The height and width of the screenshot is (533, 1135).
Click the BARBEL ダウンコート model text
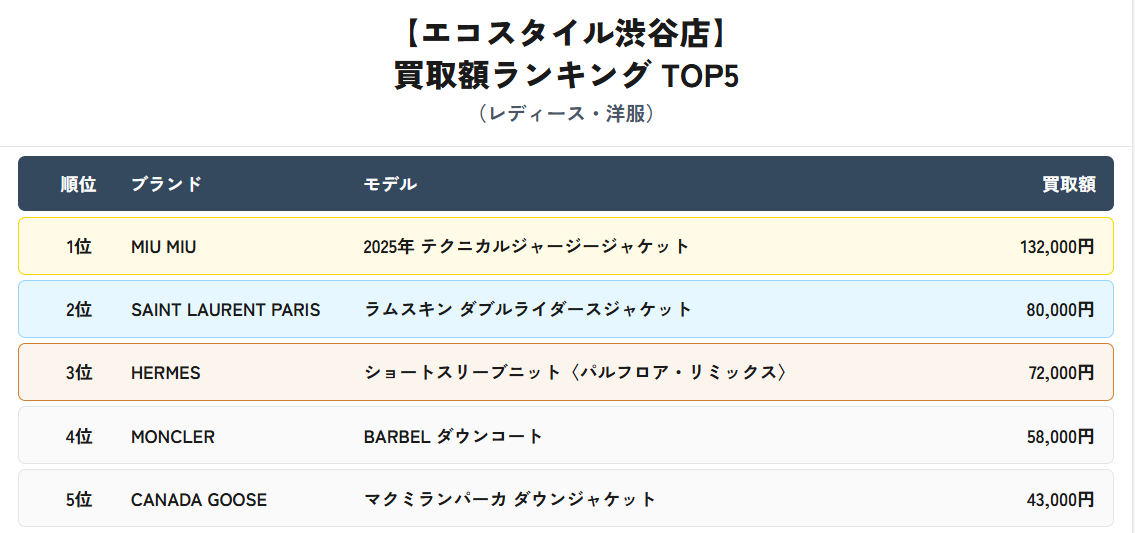[x=453, y=437]
